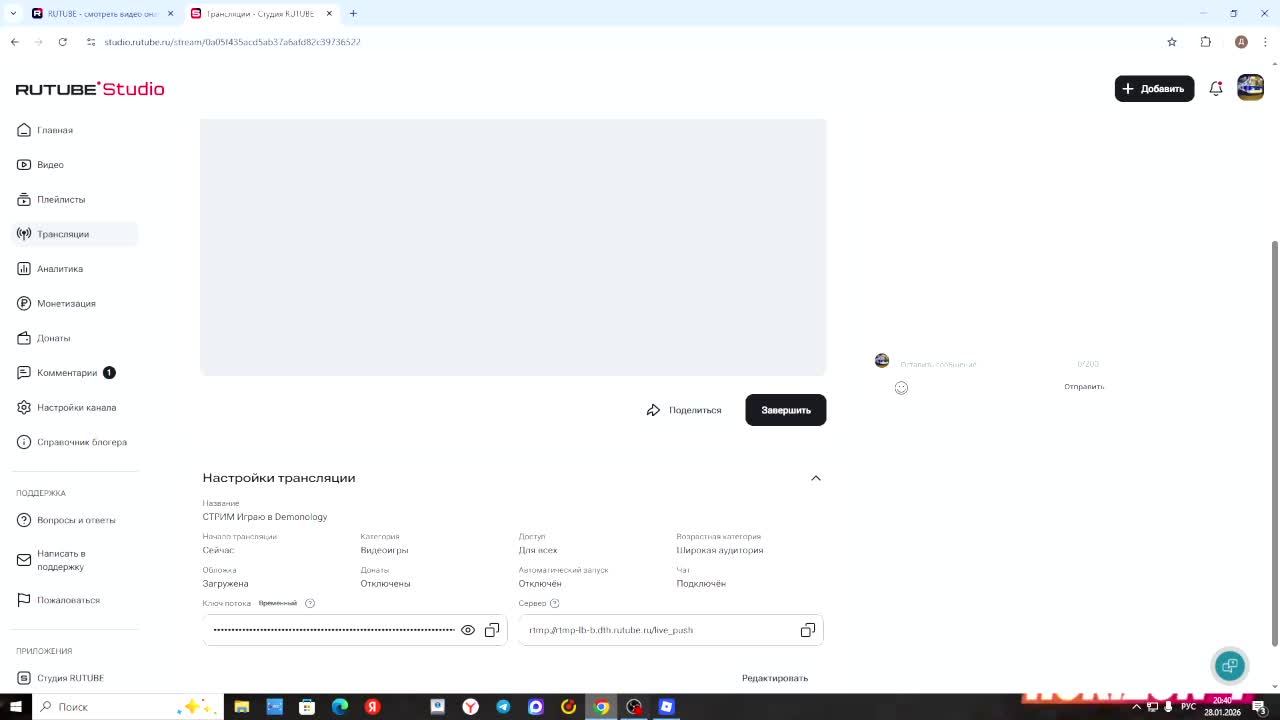Click the RUTUBE Studio logo
The width and height of the screenshot is (1280, 720).
90,89
